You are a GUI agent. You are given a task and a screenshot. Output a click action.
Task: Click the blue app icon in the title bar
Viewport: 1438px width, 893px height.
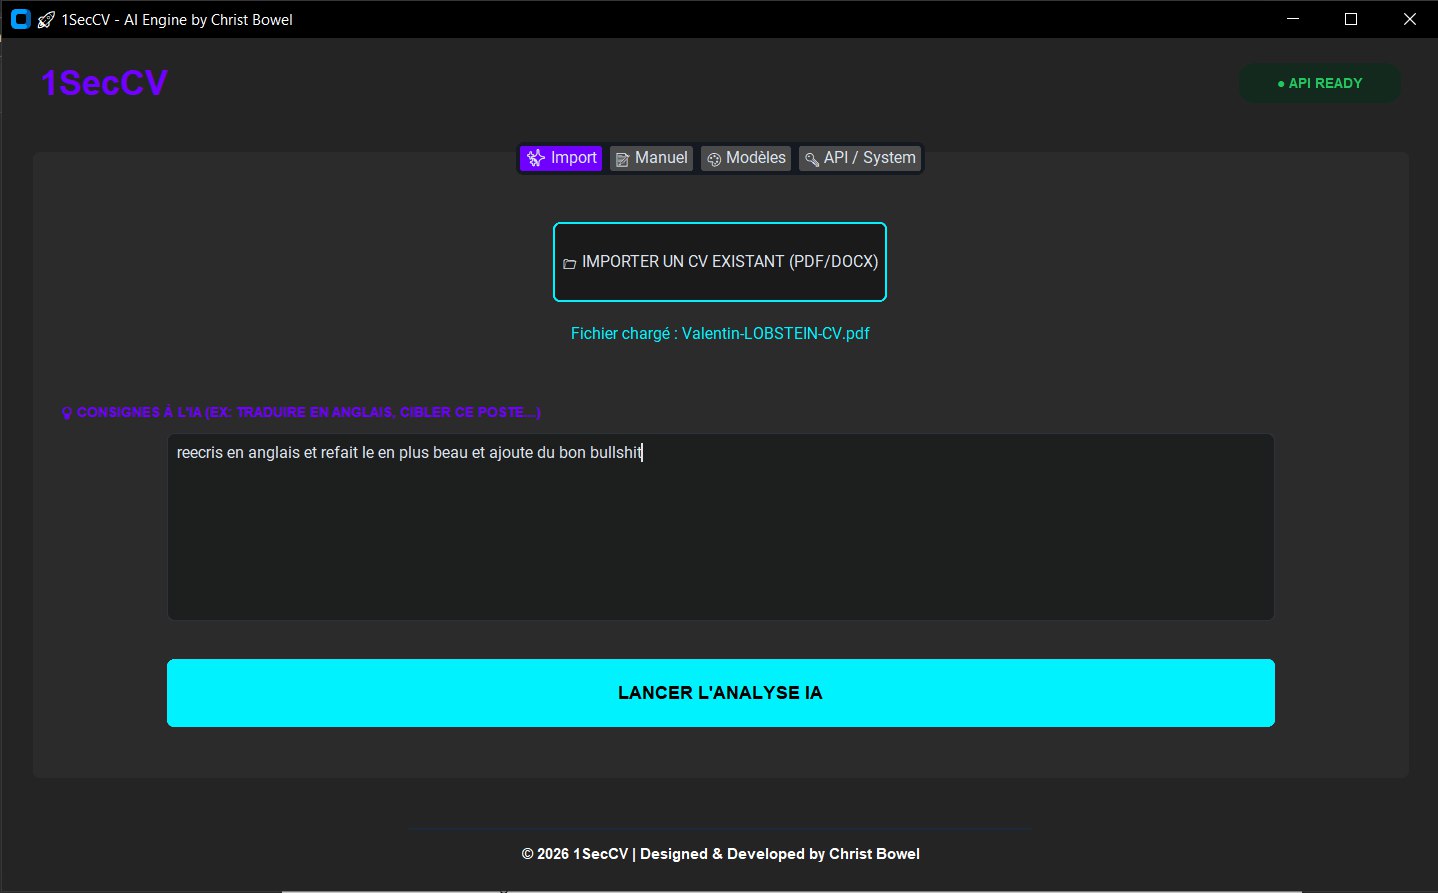click(x=20, y=19)
